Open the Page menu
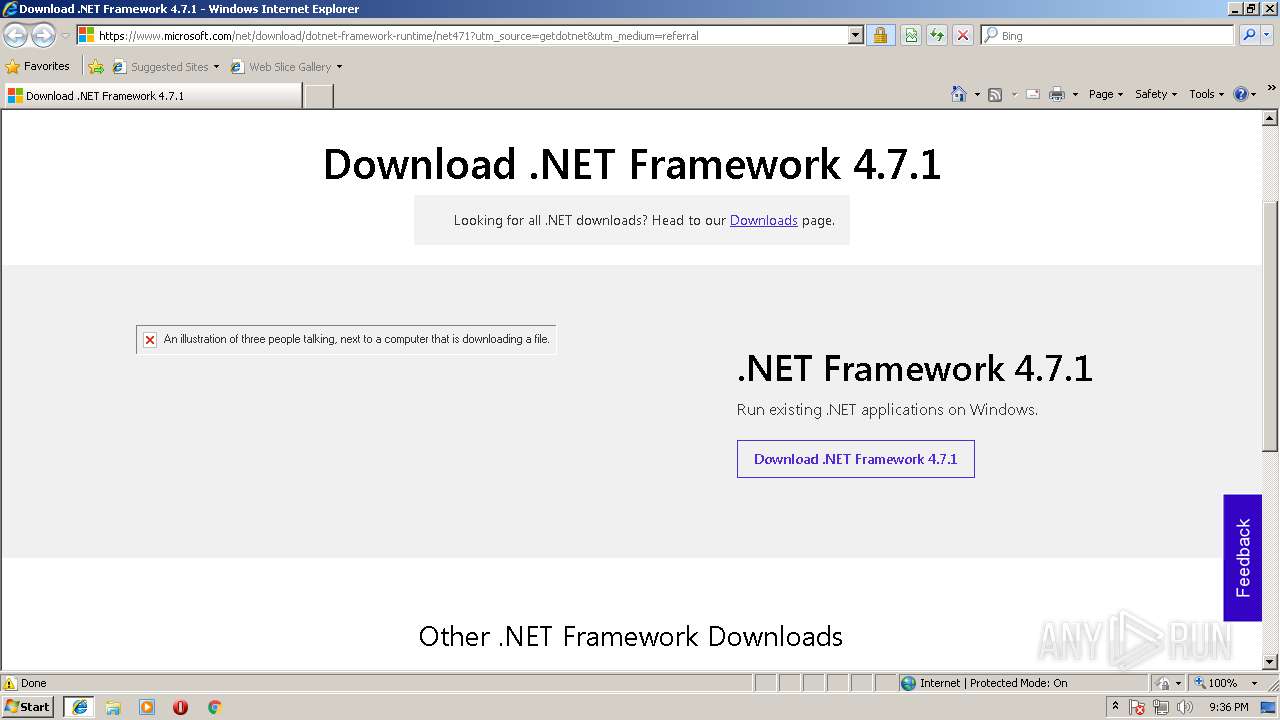 (1105, 94)
